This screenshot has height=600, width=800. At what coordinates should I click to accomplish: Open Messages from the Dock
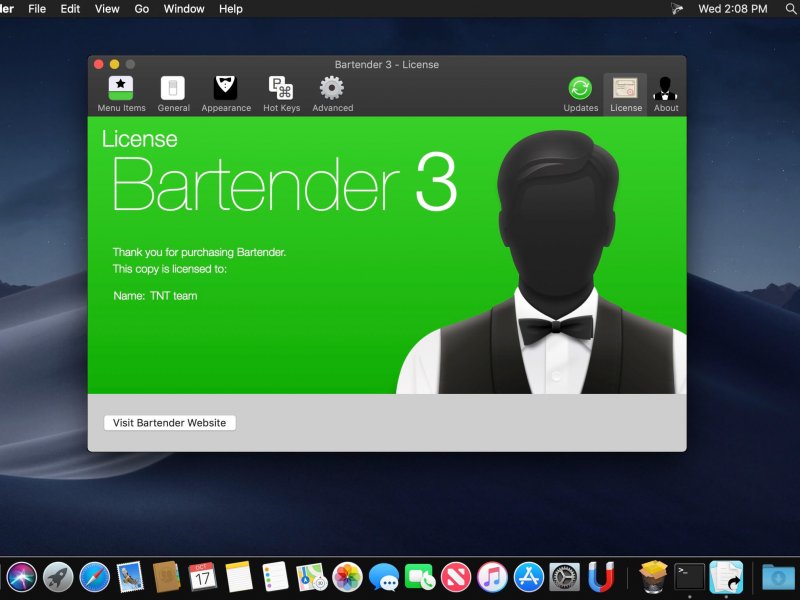click(384, 577)
